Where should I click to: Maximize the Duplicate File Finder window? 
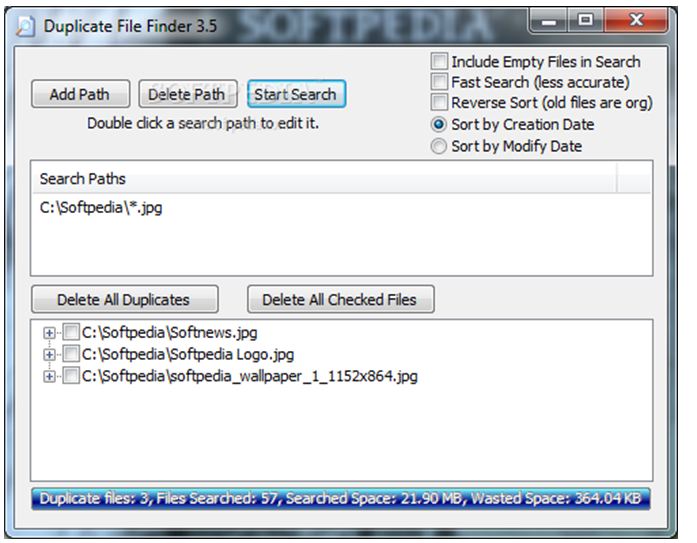point(585,20)
